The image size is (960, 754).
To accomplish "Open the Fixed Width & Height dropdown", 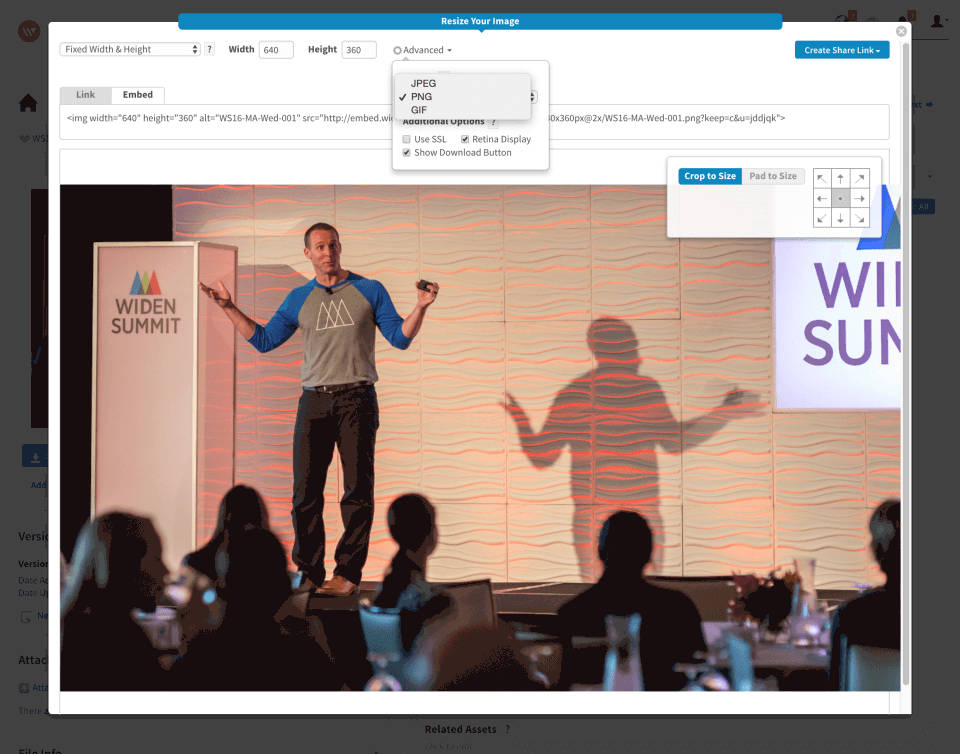I will [x=131, y=48].
